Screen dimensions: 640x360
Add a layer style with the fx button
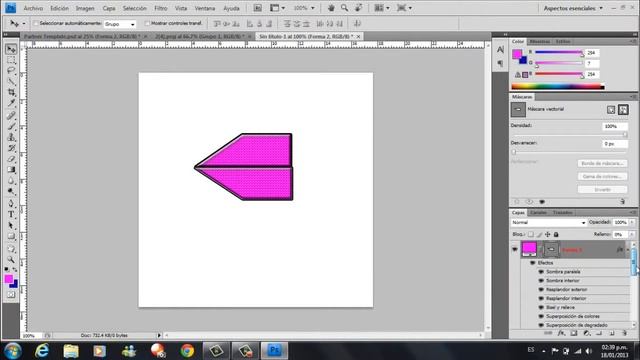[561, 333]
